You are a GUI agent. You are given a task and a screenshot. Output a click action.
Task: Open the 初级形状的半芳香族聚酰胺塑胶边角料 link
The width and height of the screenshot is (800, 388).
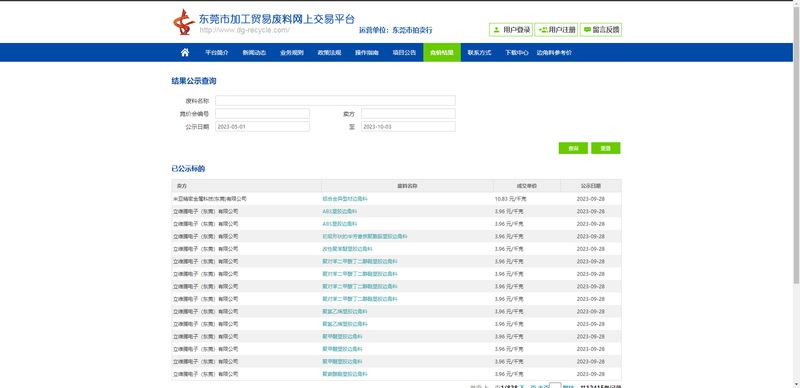(365, 236)
